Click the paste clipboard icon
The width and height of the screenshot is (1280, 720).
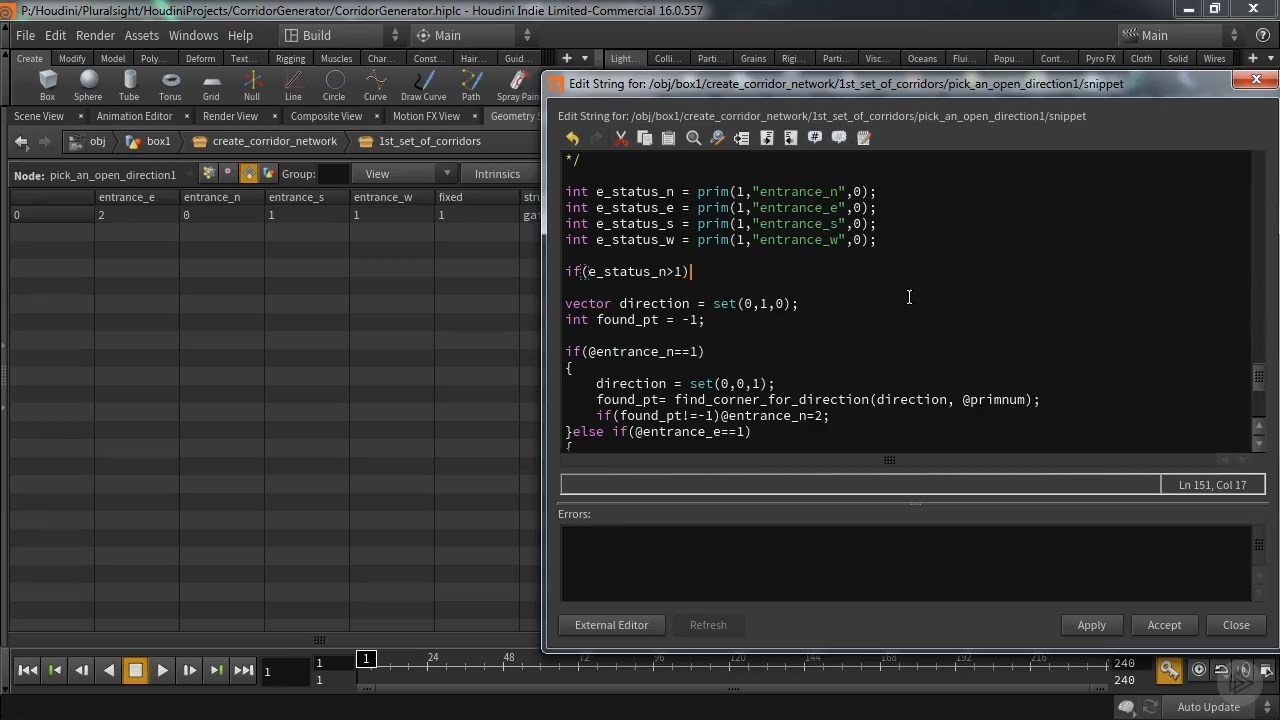669,139
